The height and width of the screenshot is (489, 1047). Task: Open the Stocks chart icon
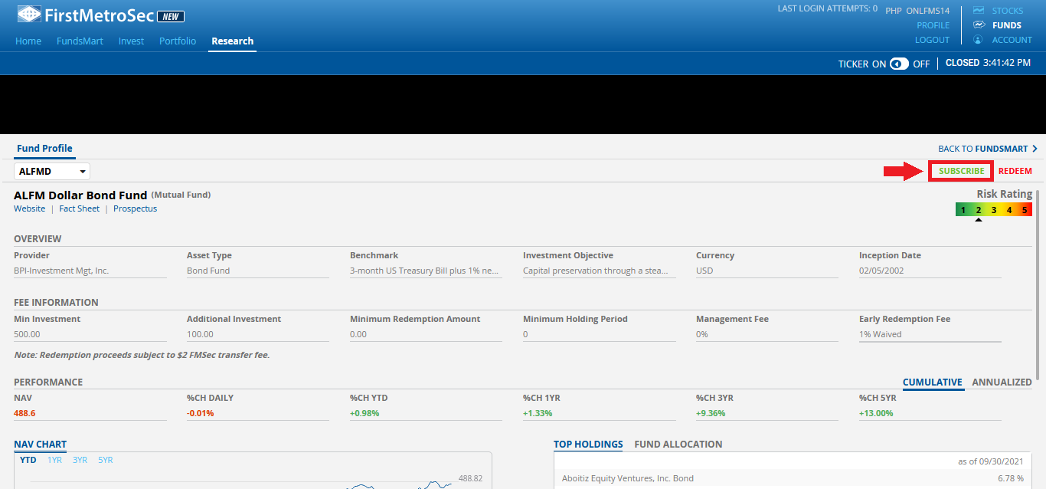pyautogui.click(x=979, y=11)
